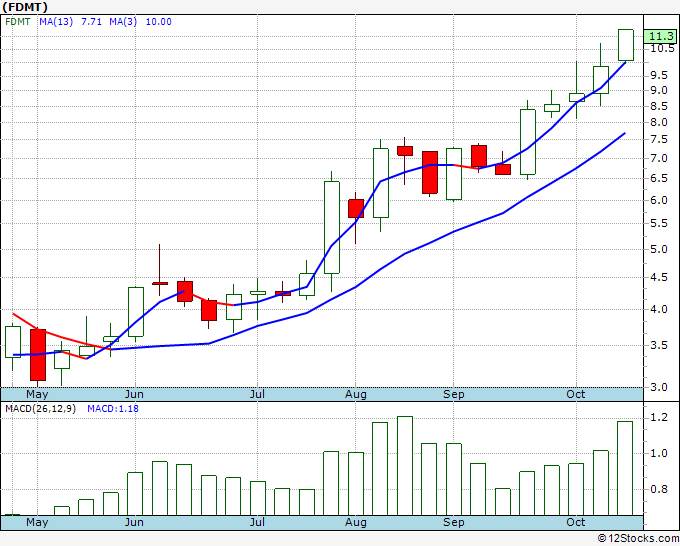Click the 6.0 price axis label
The height and width of the screenshot is (546, 680).
[x=659, y=200]
